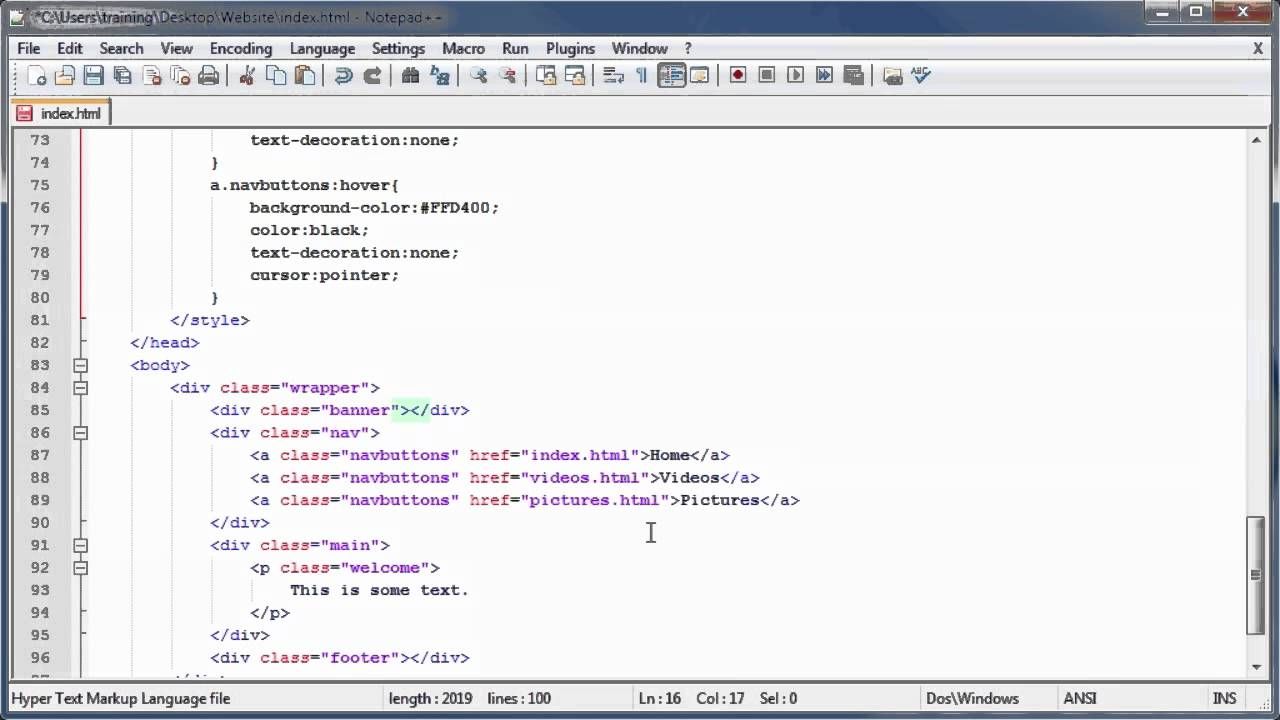The image size is (1280, 720).
Task: Open the Language menu
Action: [x=322, y=48]
